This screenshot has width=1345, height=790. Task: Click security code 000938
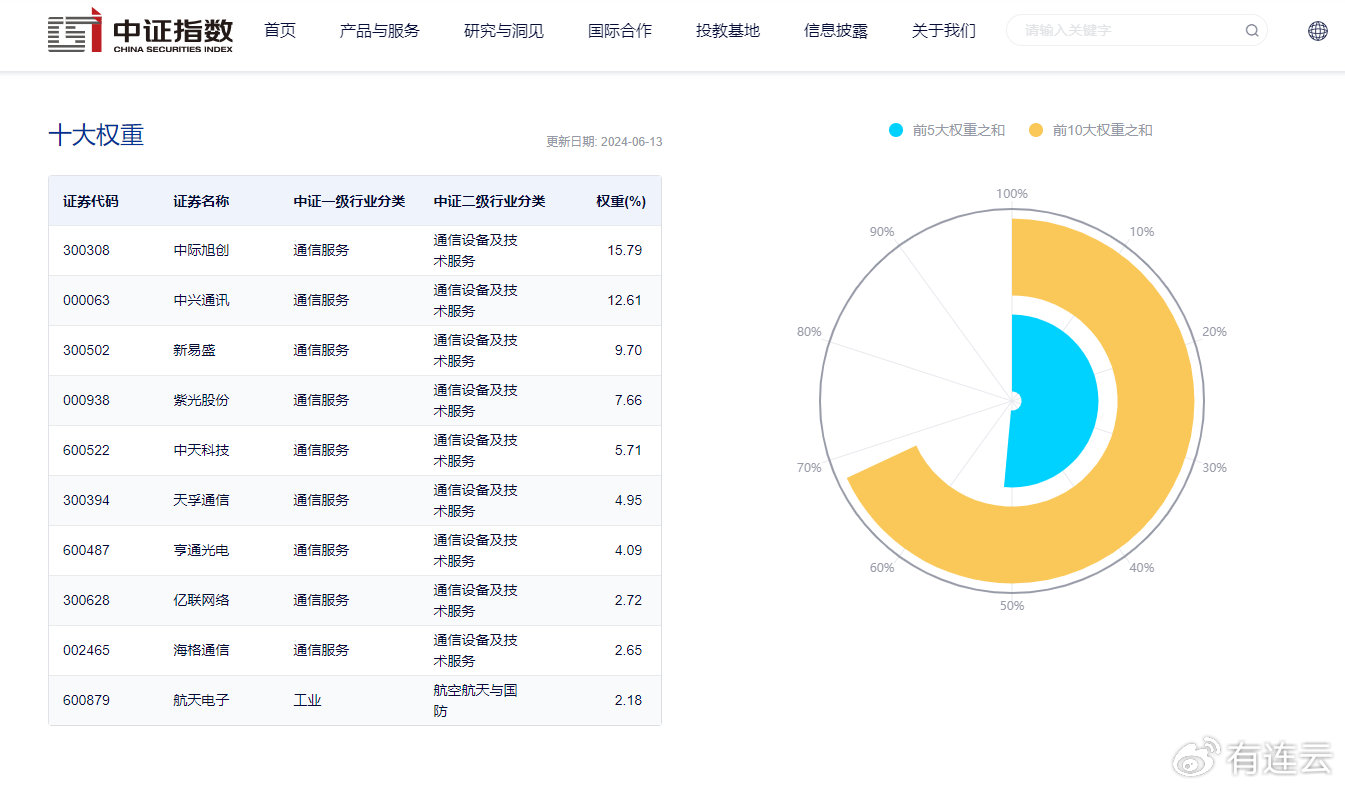click(x=86, y=400)
